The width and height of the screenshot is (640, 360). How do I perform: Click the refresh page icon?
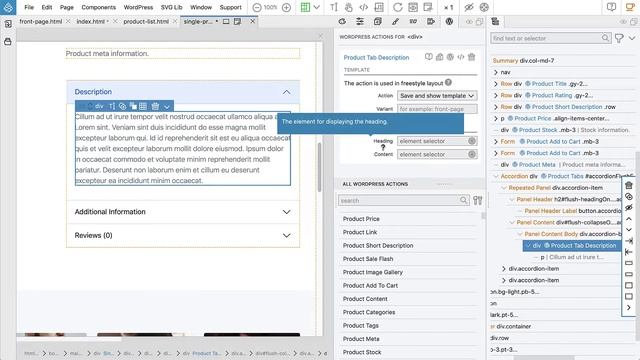click(398, 7)
